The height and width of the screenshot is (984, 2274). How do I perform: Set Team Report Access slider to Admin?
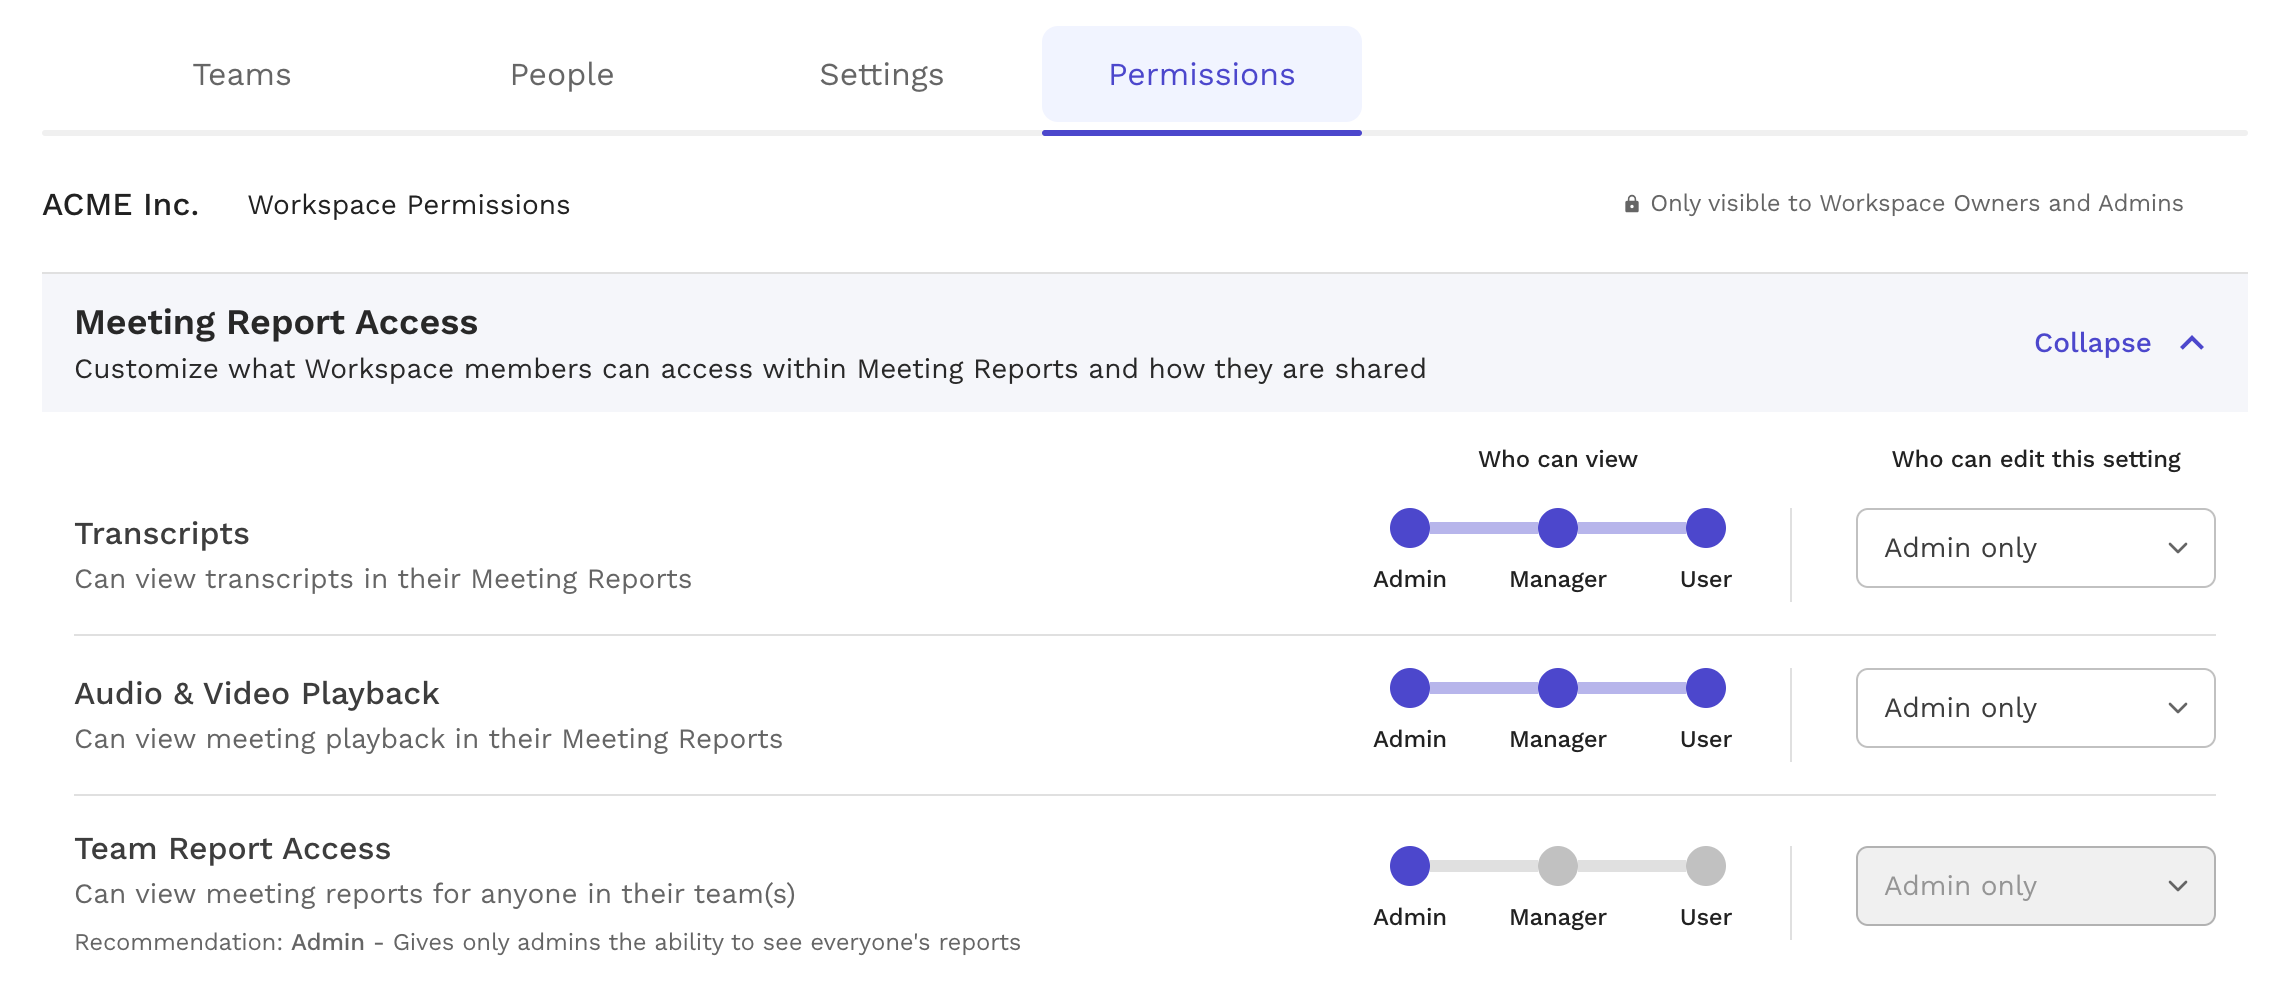click(1410, 866)
